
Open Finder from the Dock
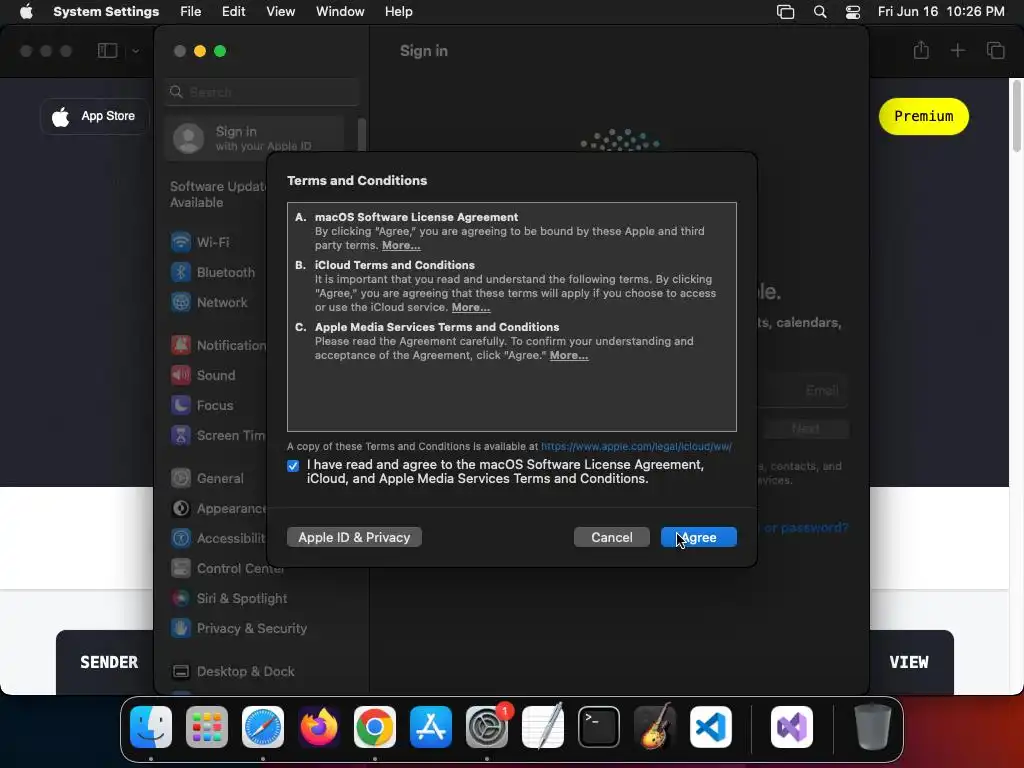[151, 726]
